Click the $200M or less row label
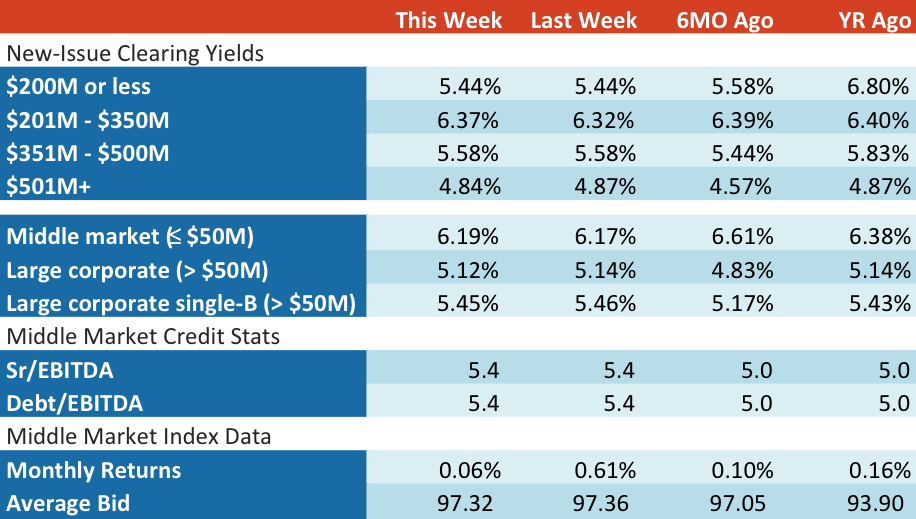This screenshot has height=519, width=916. pos(78,86)
